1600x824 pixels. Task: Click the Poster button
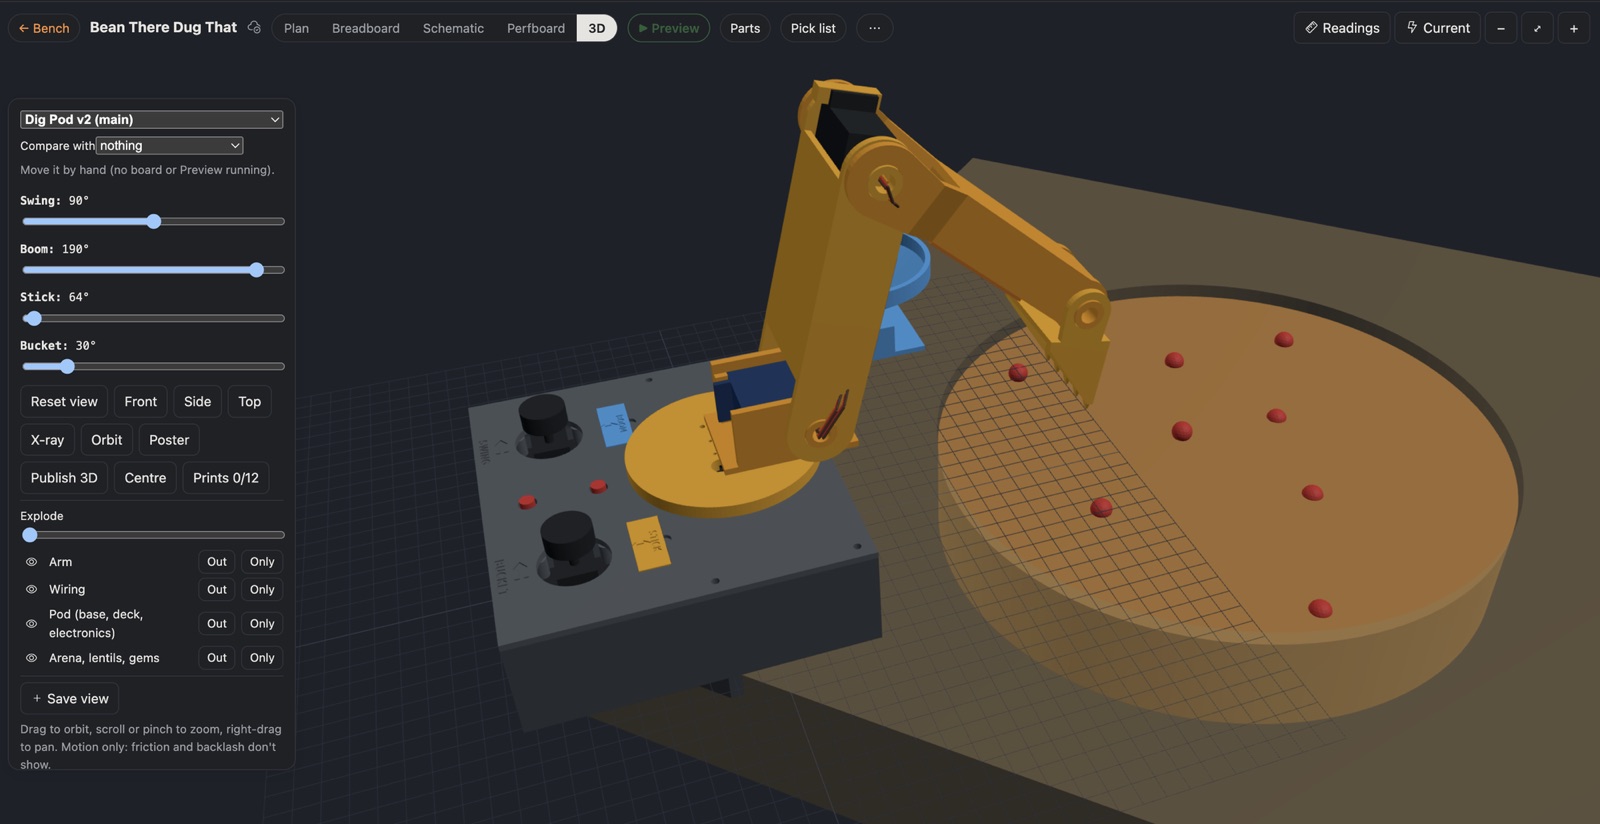click(x=169, y=440)
